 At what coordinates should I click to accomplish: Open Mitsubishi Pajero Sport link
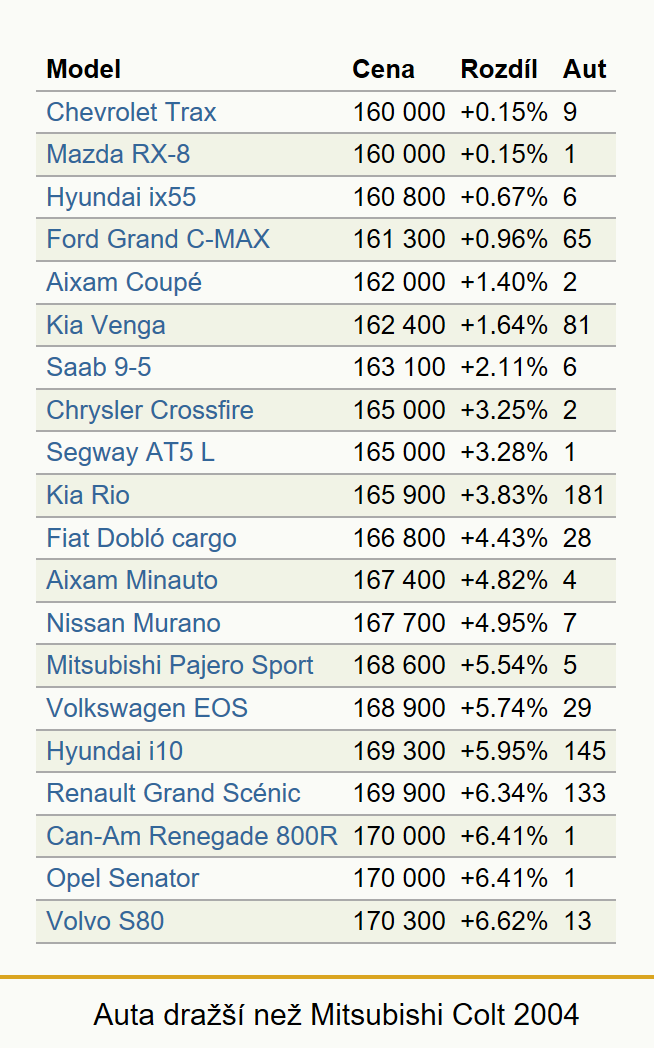[x=180, y=666]
